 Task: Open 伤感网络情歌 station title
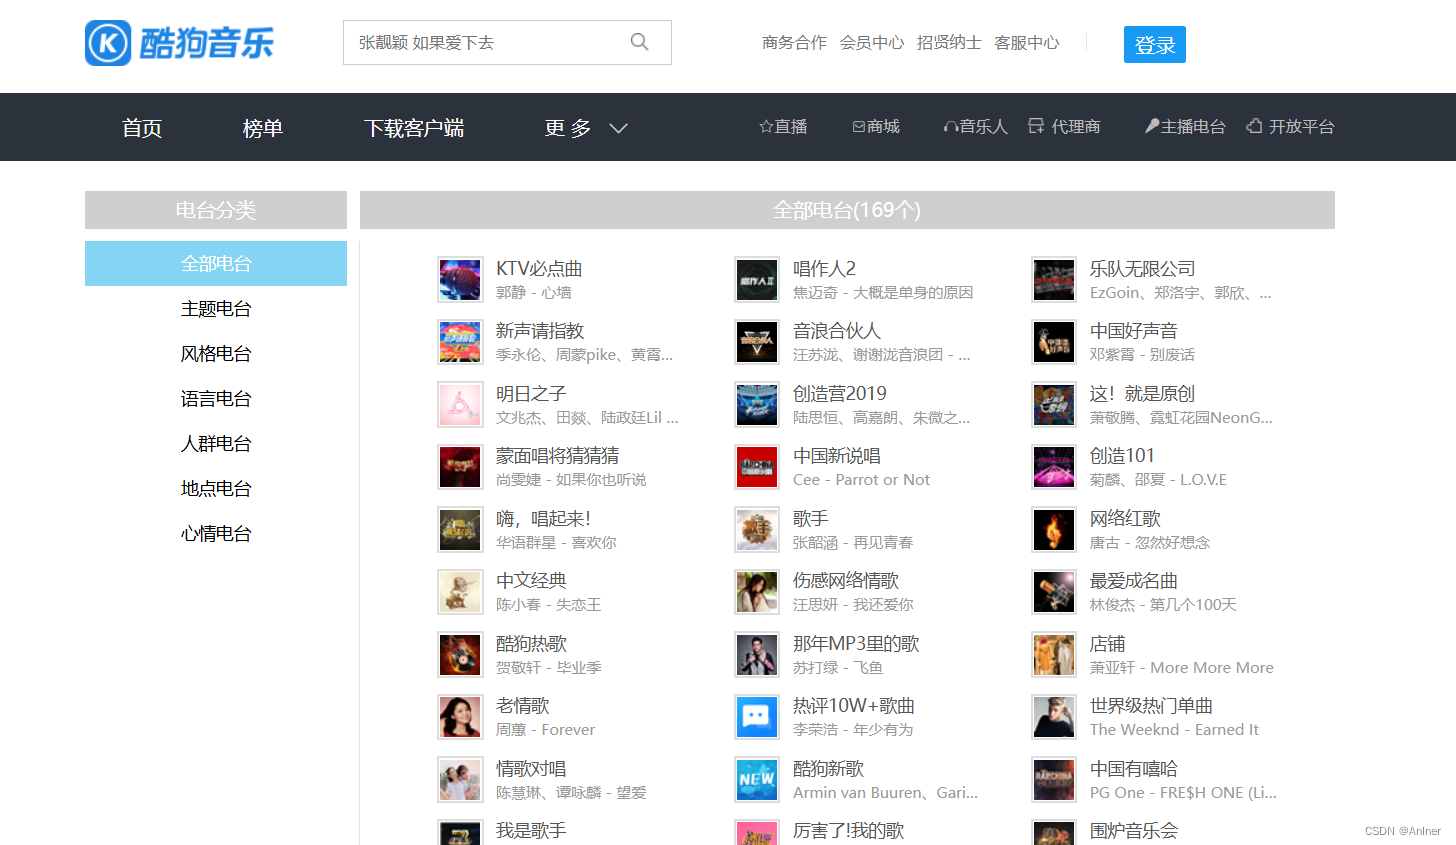point(846,580)
